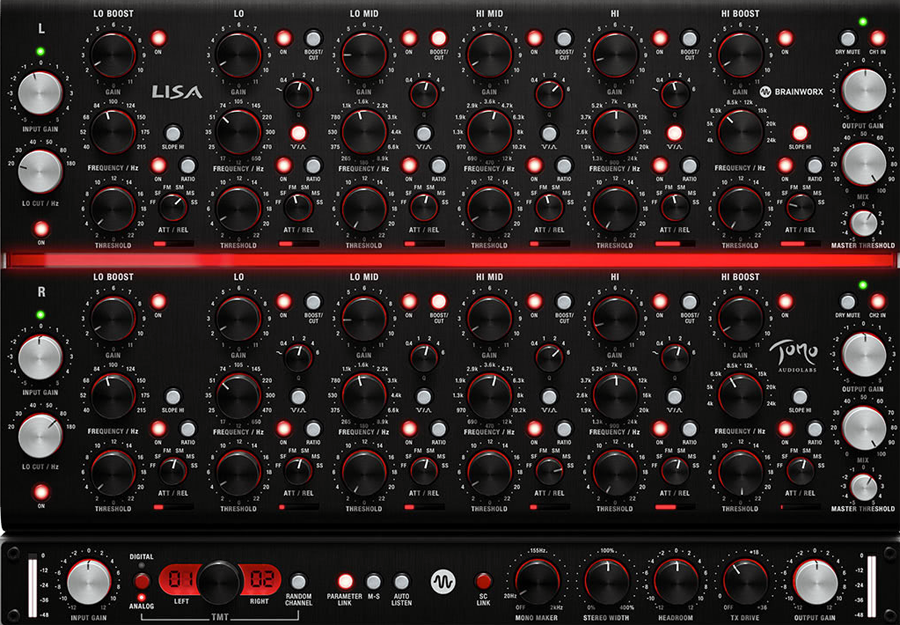Toggle DRY MUTE on the R channel
The width and height of the screenshot is (900, 625).
click(x=848, y=302)
